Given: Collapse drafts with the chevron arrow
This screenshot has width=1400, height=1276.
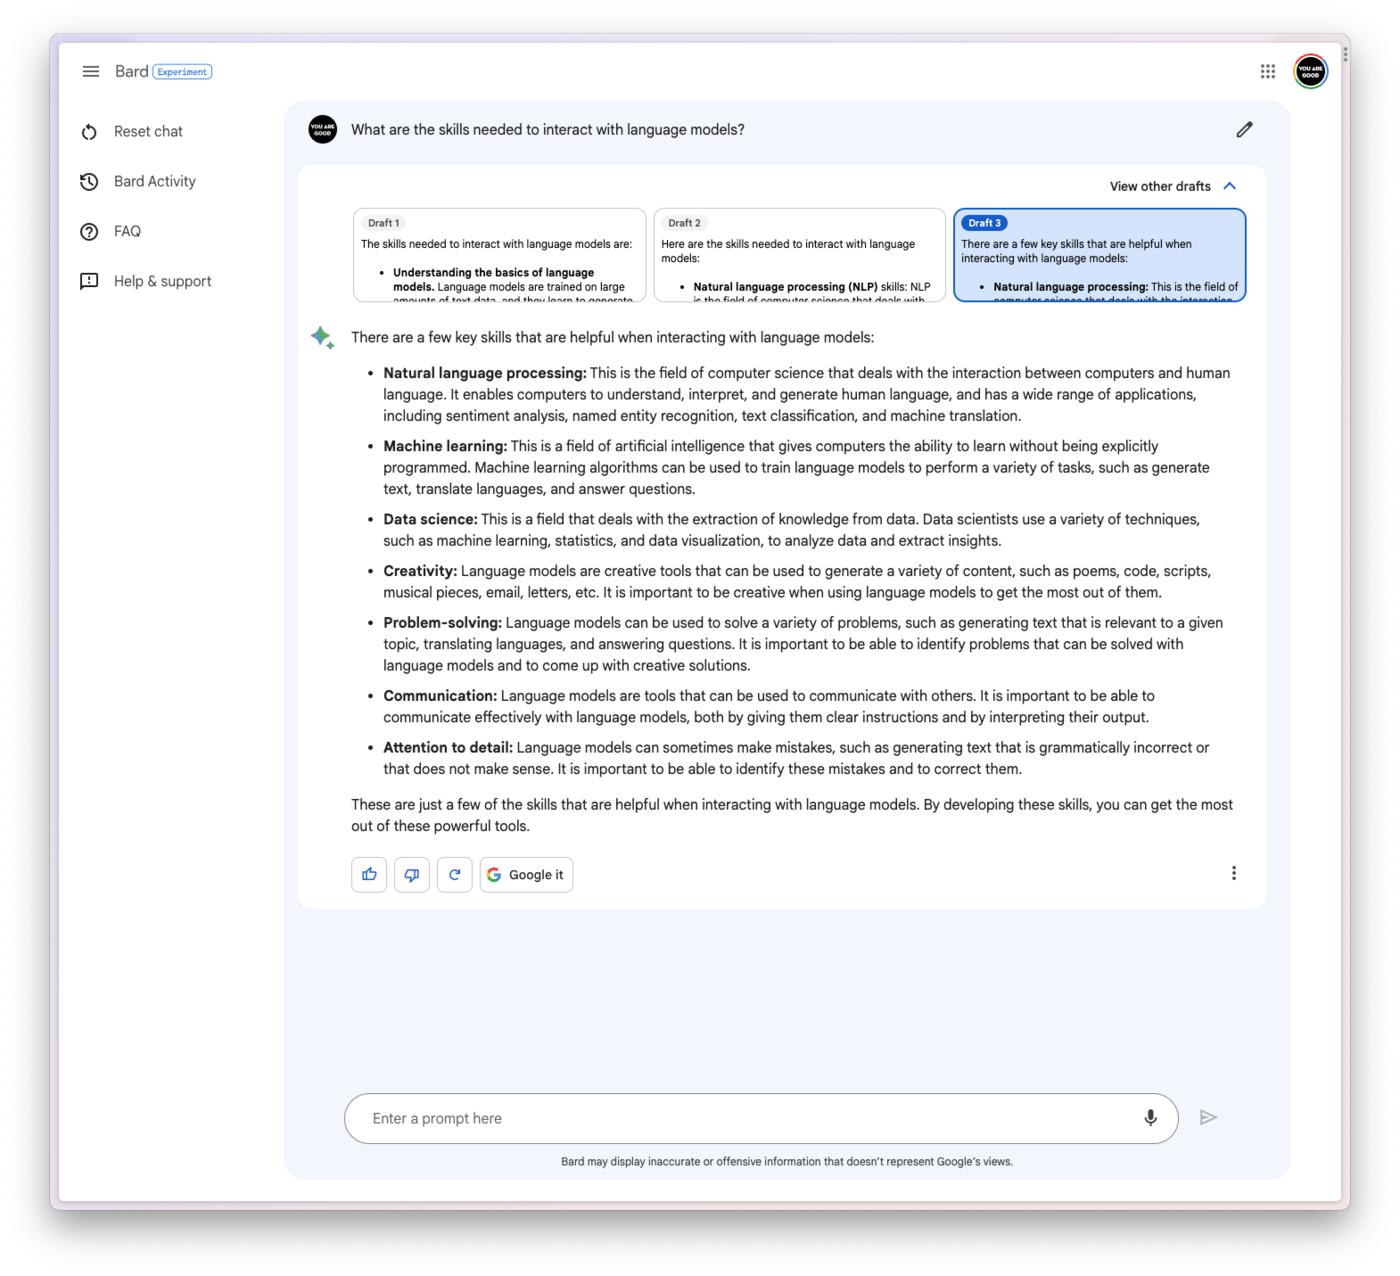Looking at the screenshot, I should point(1230,186).
